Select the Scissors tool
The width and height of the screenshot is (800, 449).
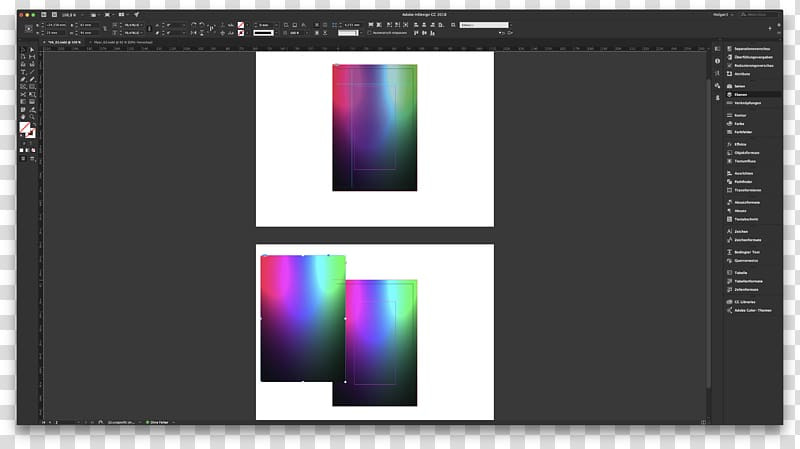23,94
